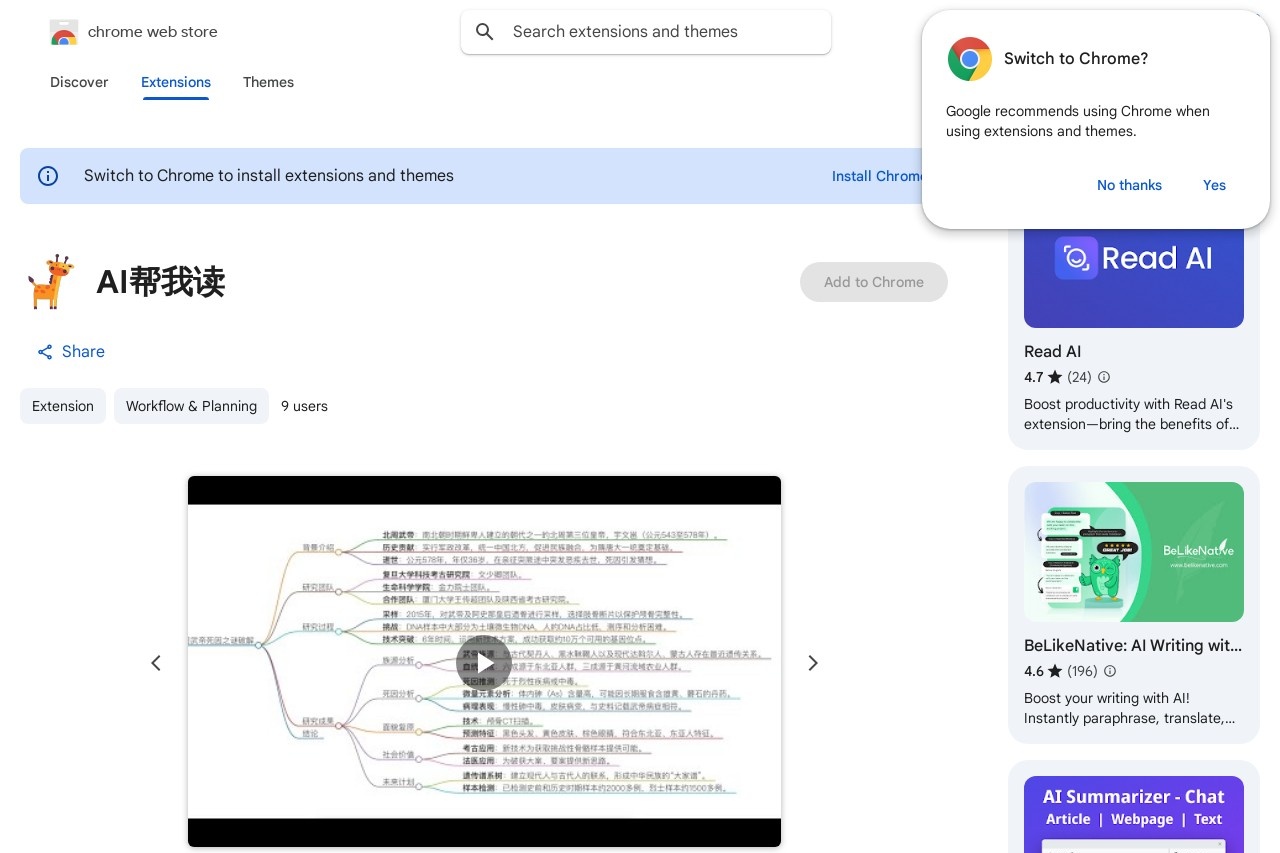Dismiss the popup with No thanks
Viewport: 1280px width, 853px height.
point(1129,185)
